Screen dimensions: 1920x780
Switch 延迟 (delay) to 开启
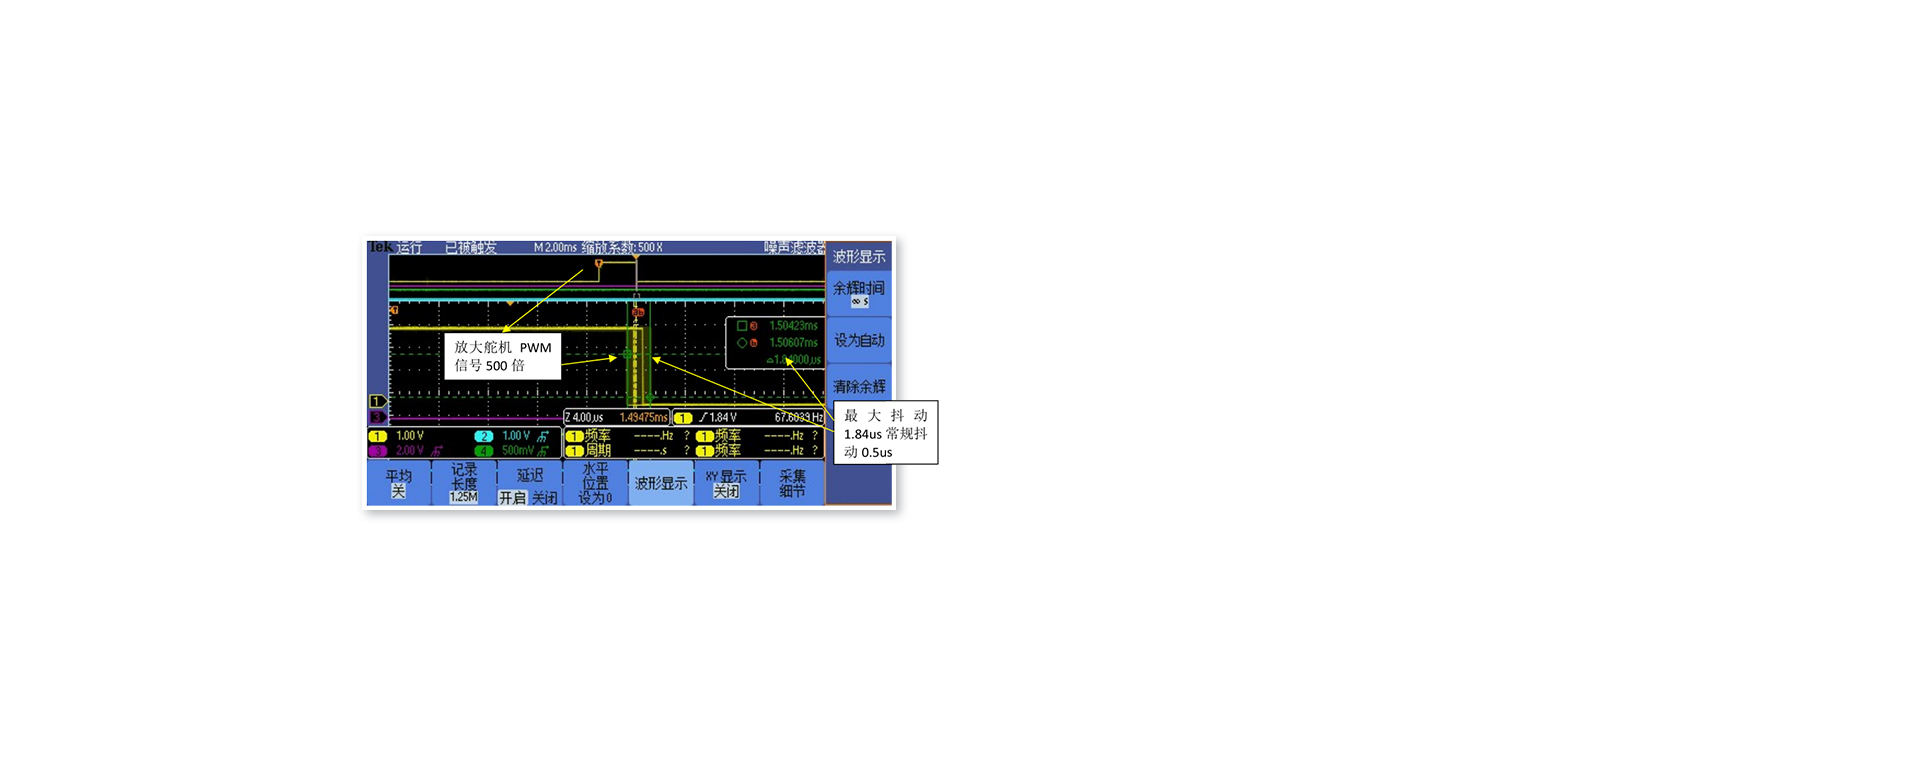click(512, 497)
